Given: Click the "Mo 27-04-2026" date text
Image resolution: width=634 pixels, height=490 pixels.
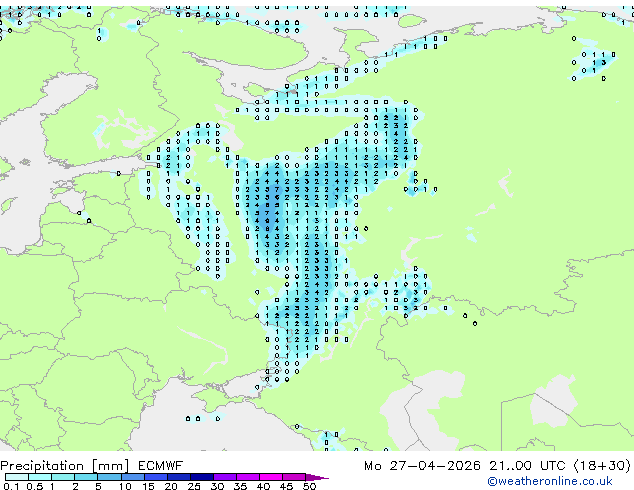Looking at the screenshot, I should [x=422, y=466].
